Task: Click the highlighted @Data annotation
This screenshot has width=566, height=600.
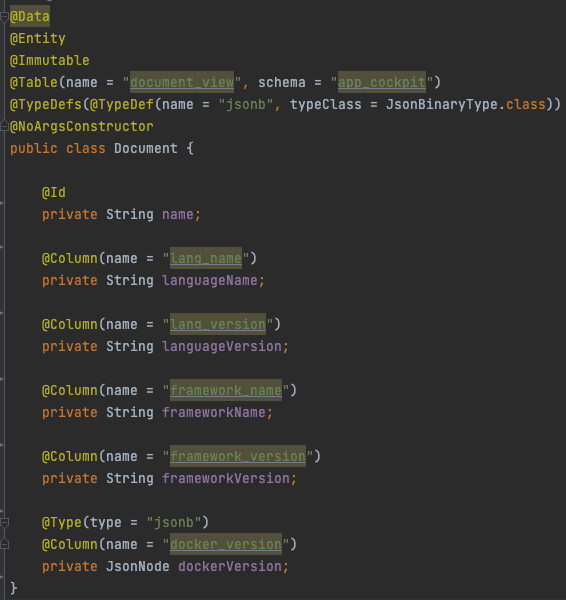Action: (29, 16)
